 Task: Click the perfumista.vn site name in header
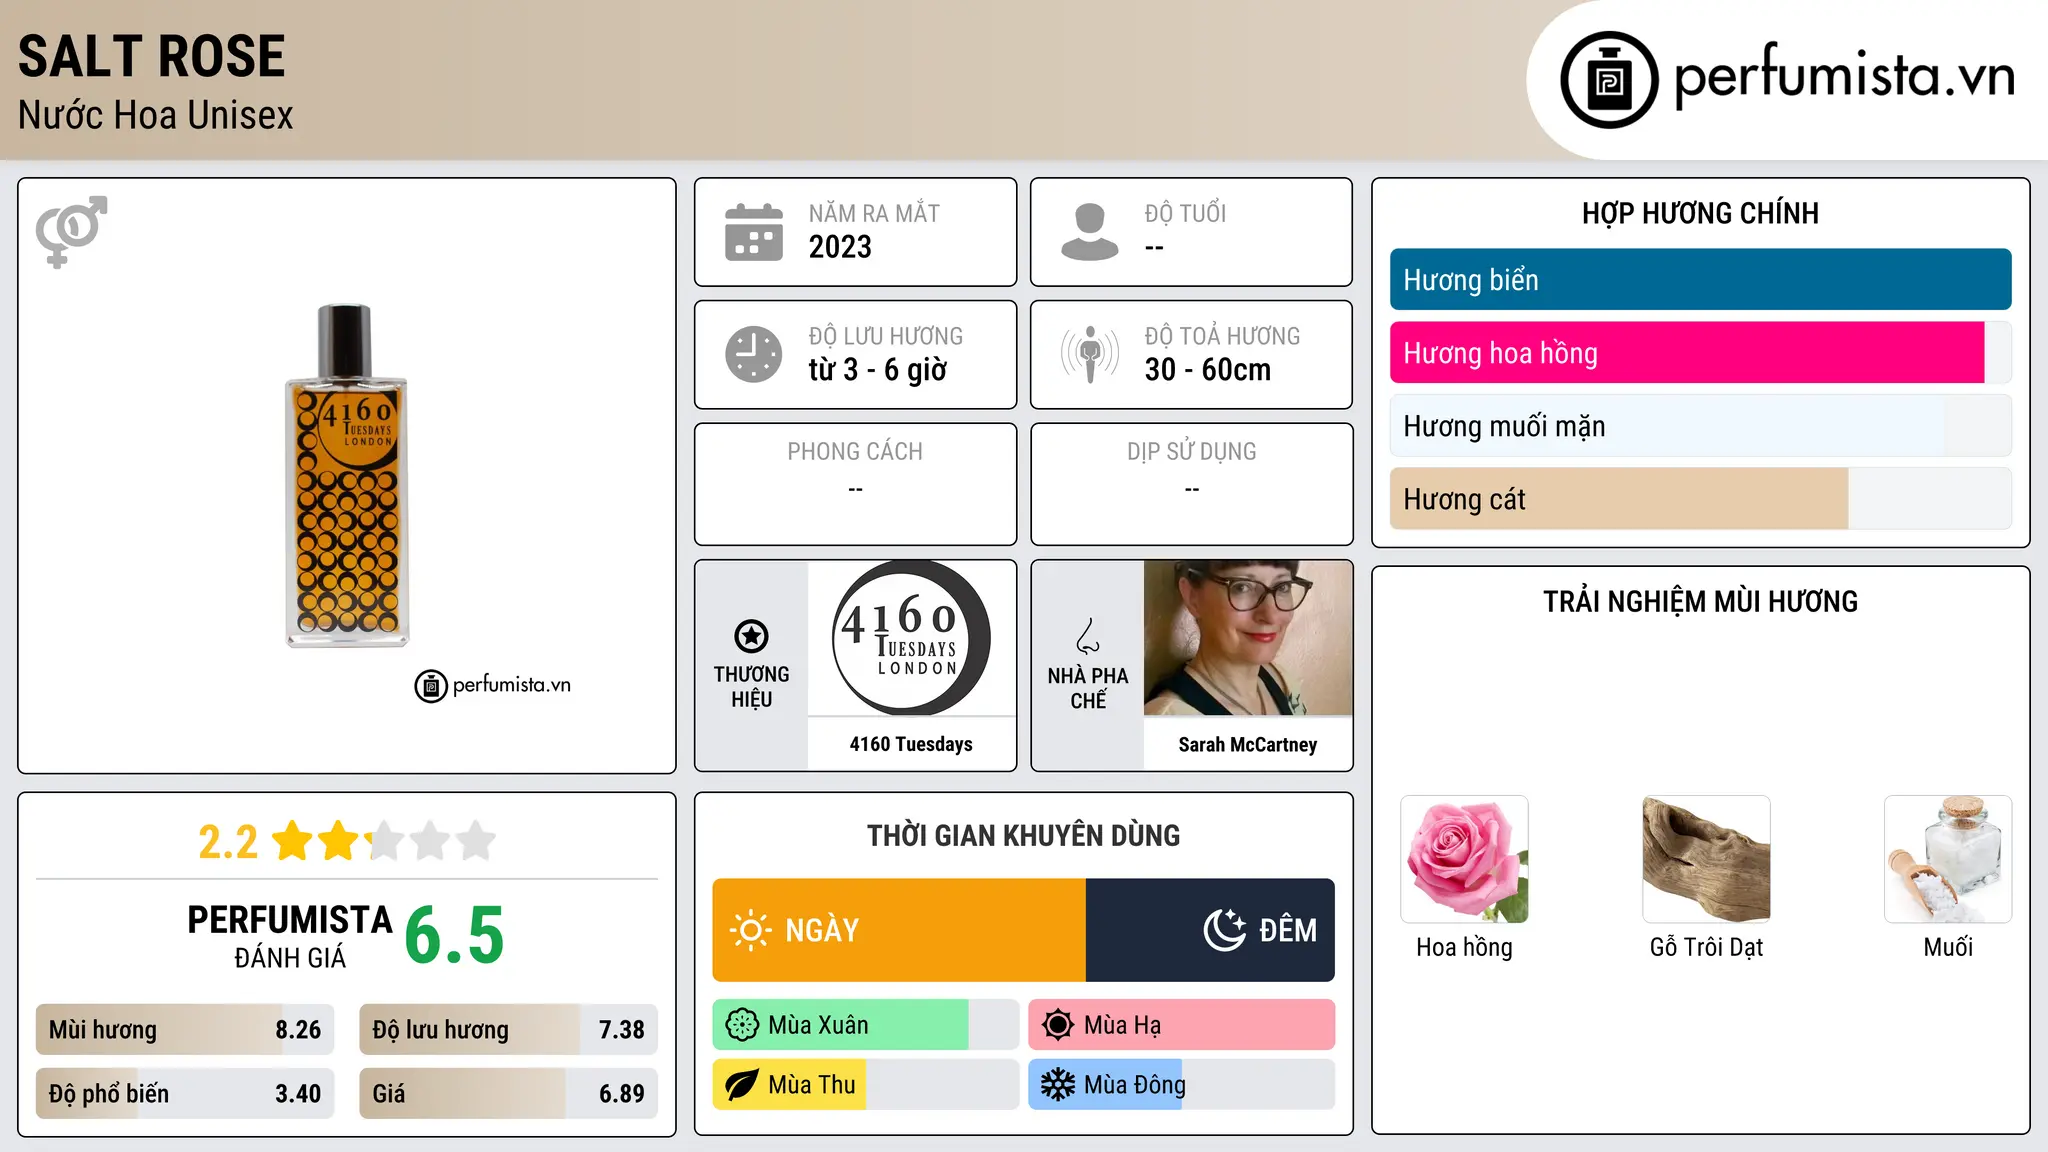(x=1844, y=76)
